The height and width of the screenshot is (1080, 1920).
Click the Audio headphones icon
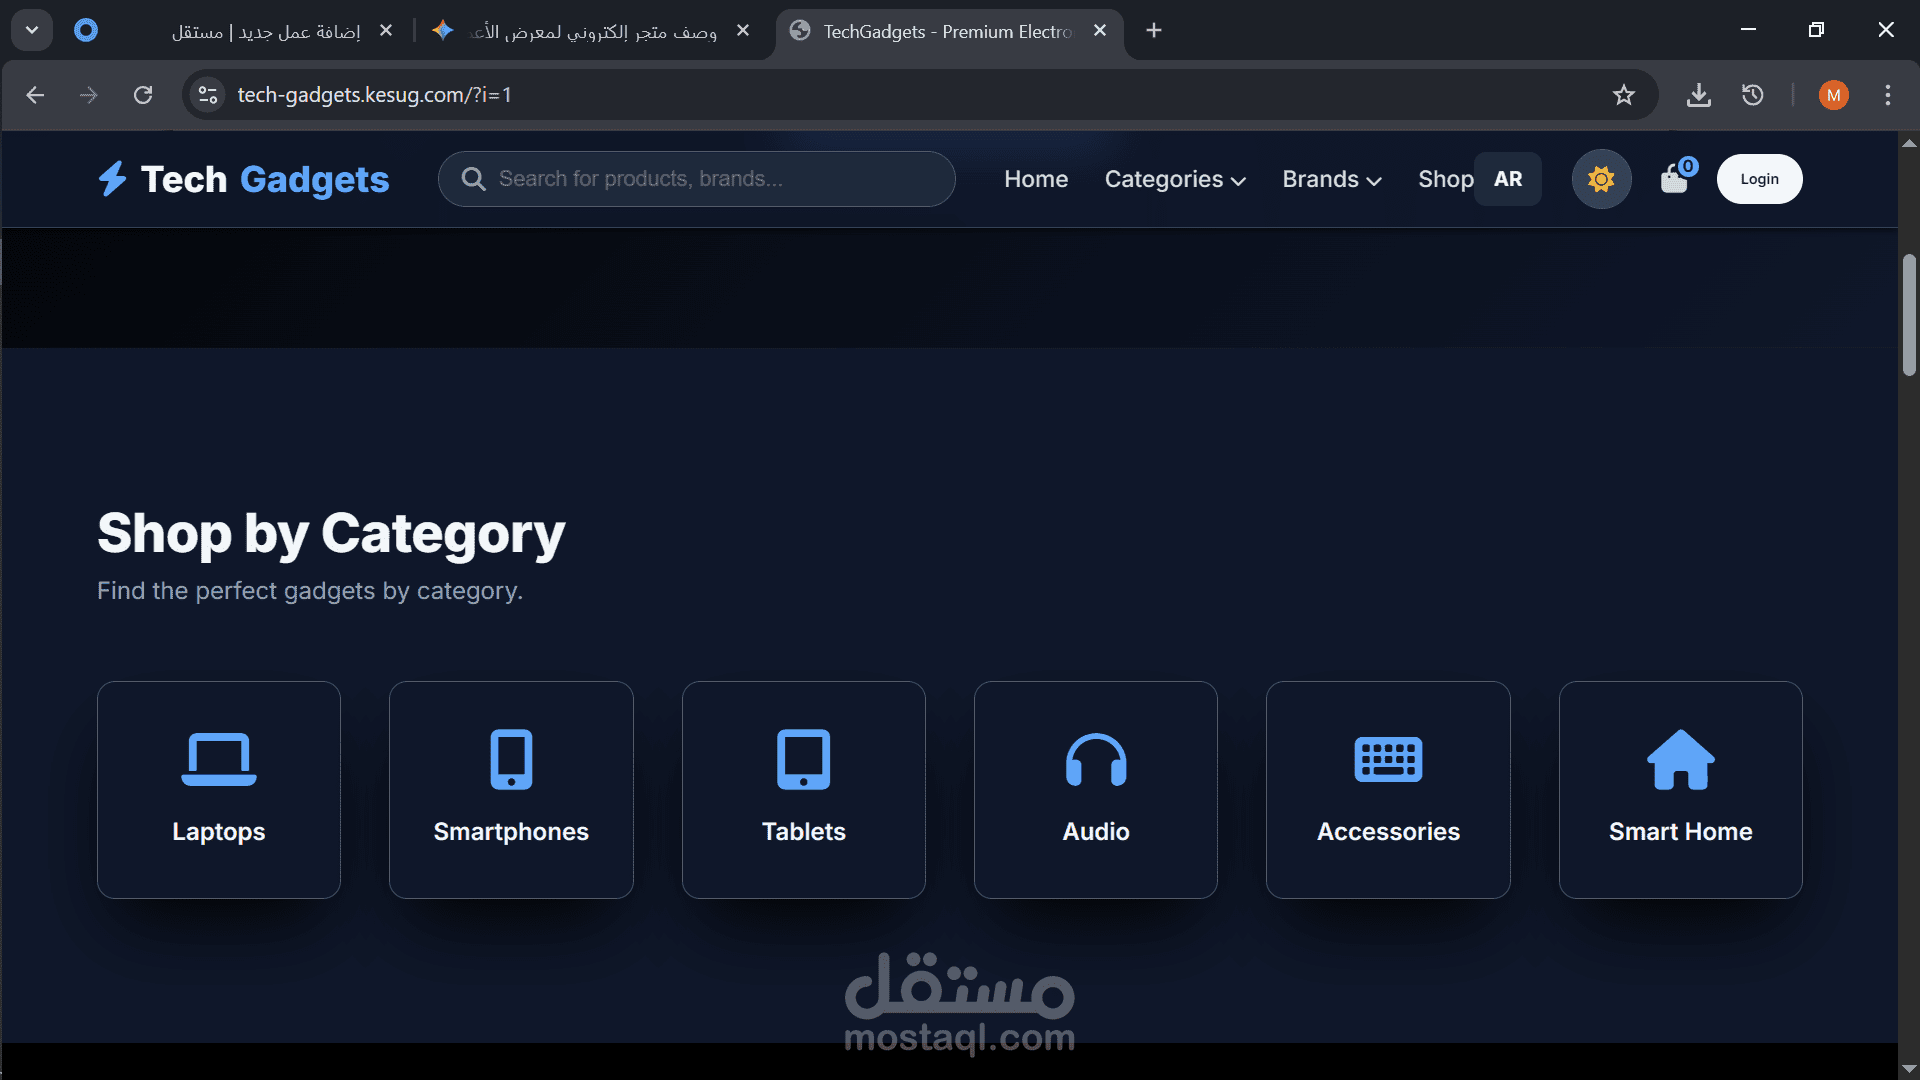[1096, 759]
